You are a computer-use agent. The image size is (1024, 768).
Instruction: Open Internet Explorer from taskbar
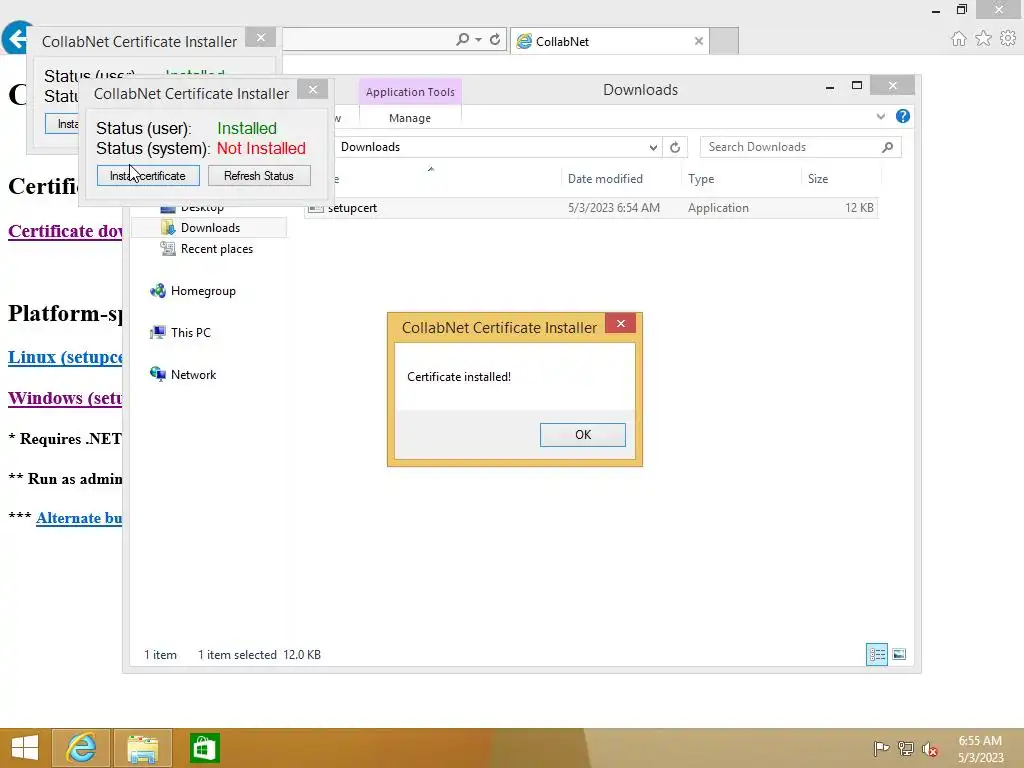pyautogui.click(x=81, y=748)
